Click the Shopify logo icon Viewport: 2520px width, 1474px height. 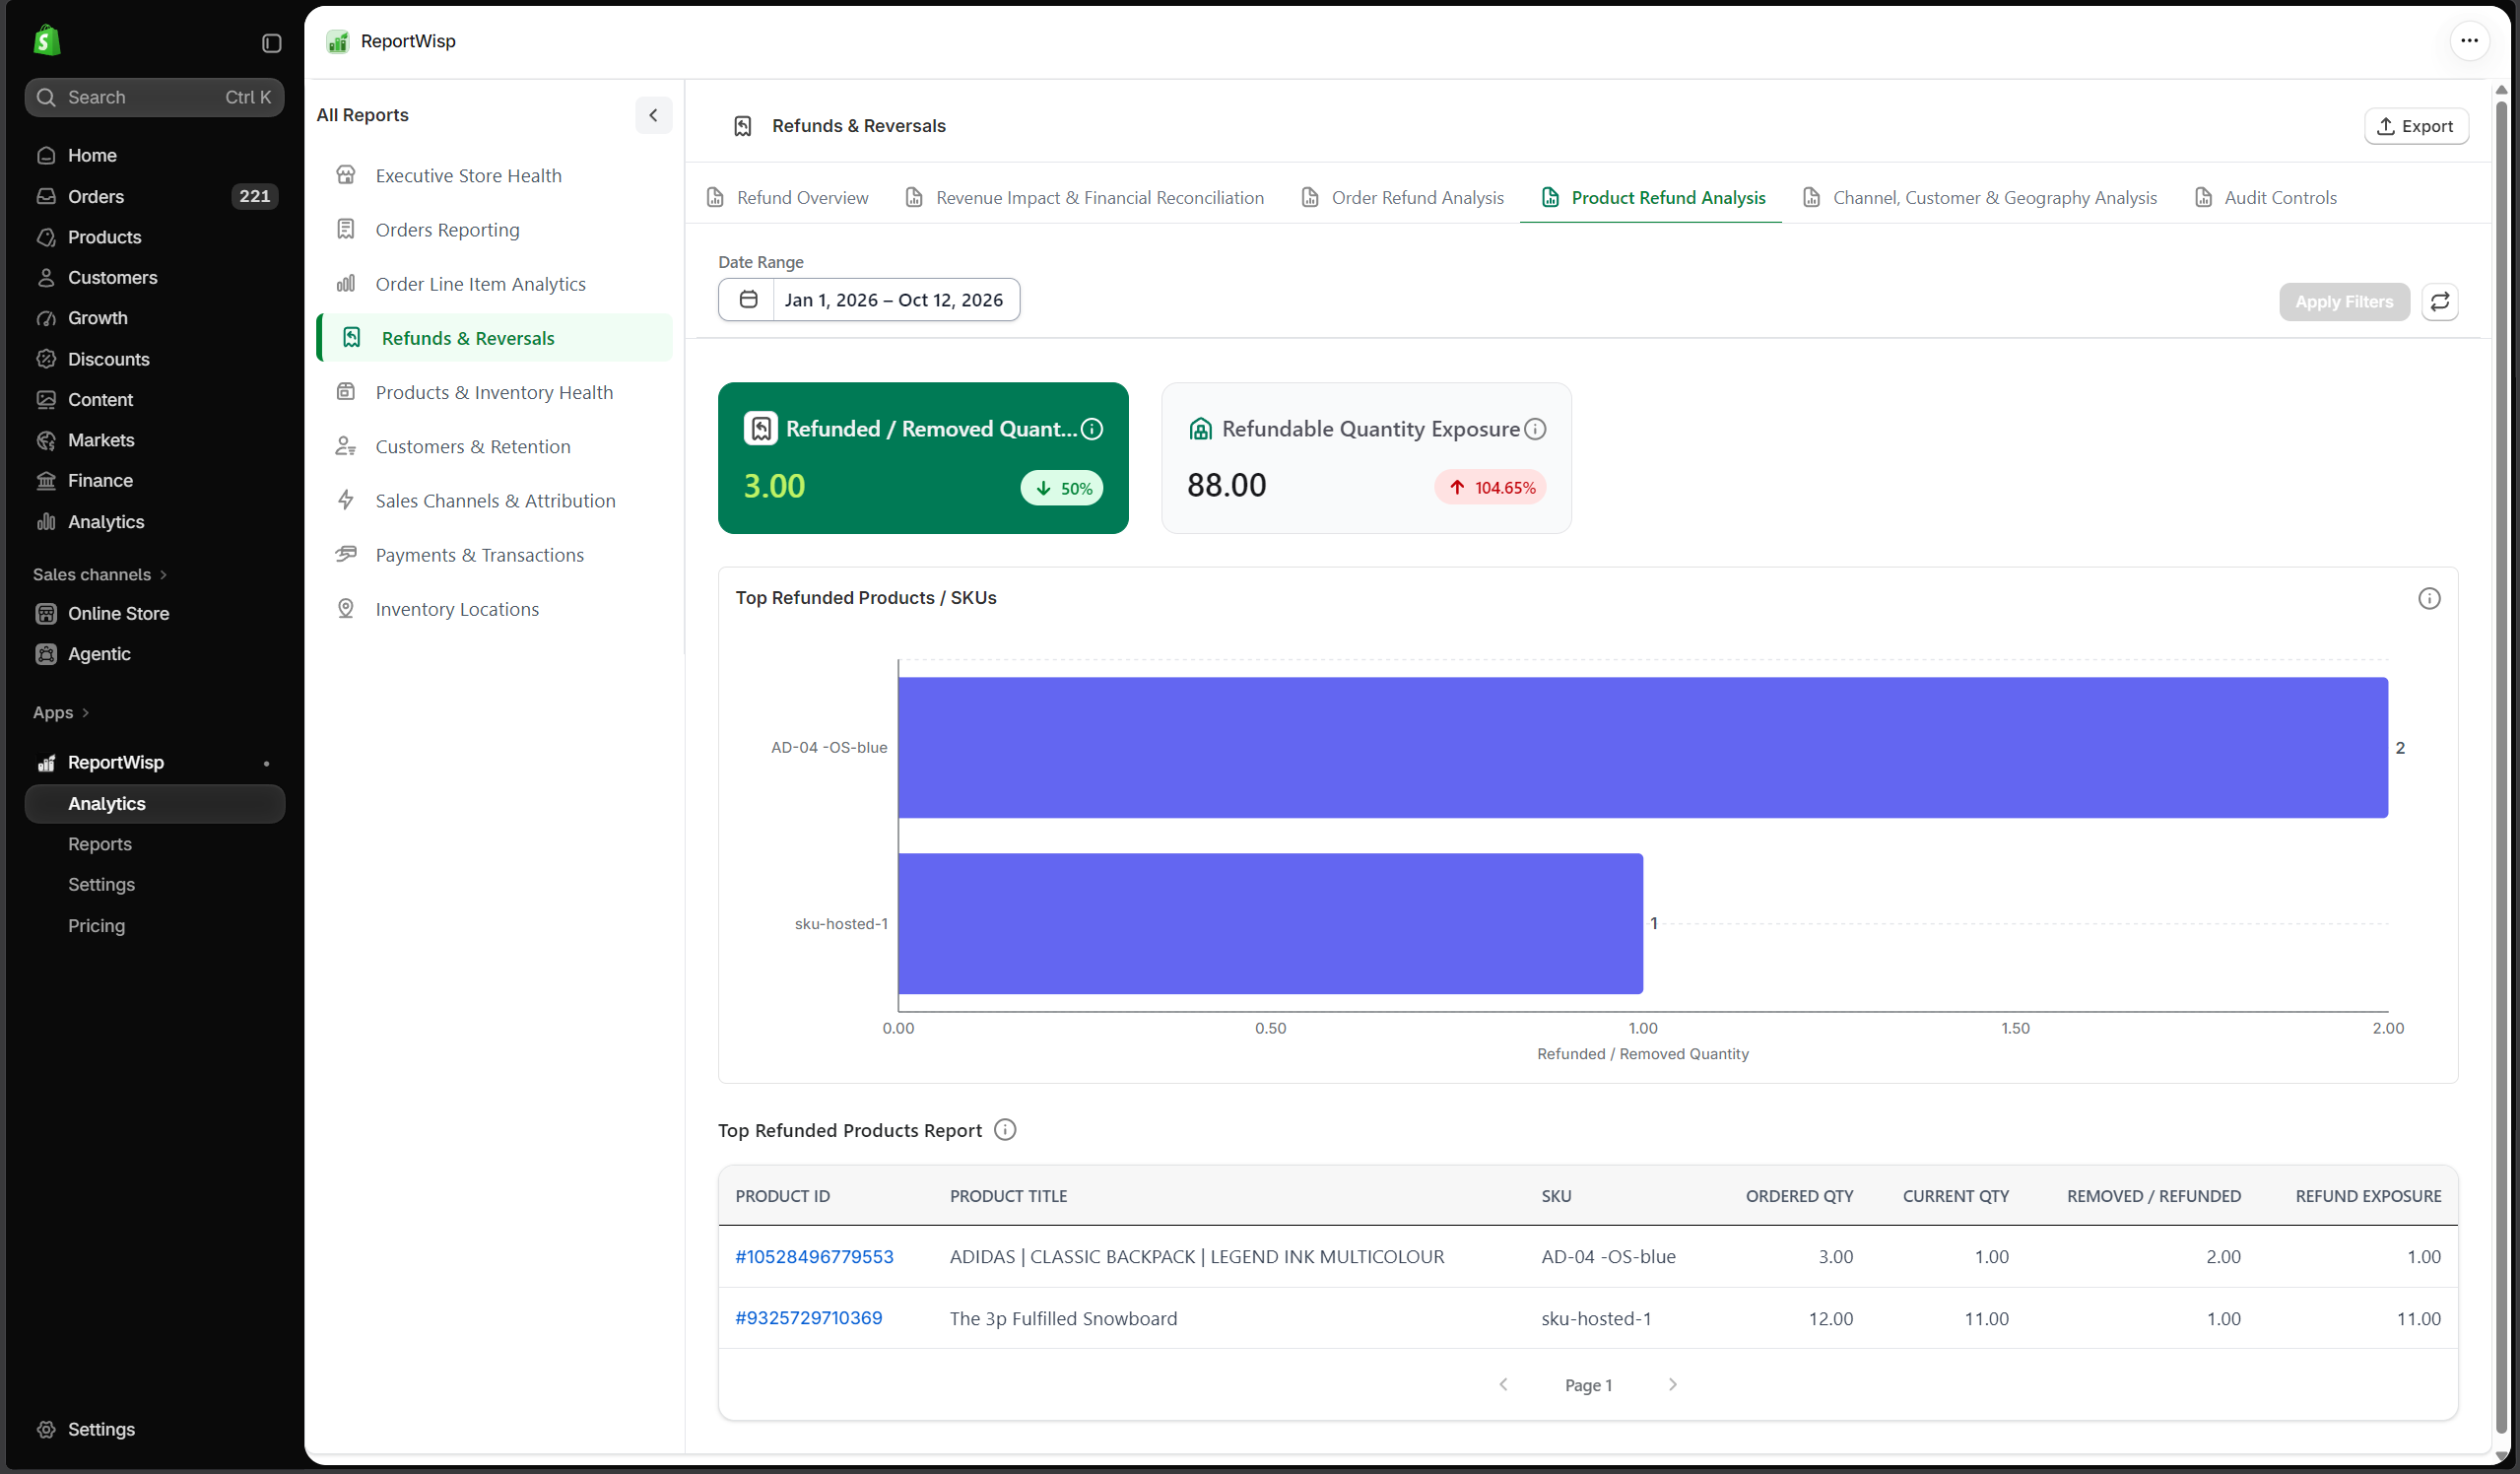click(46, 41)
